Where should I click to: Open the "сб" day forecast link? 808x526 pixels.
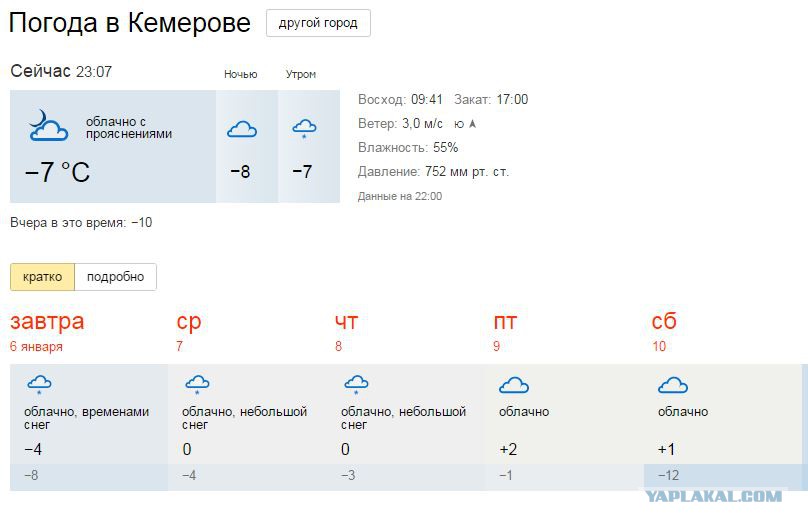664,322
